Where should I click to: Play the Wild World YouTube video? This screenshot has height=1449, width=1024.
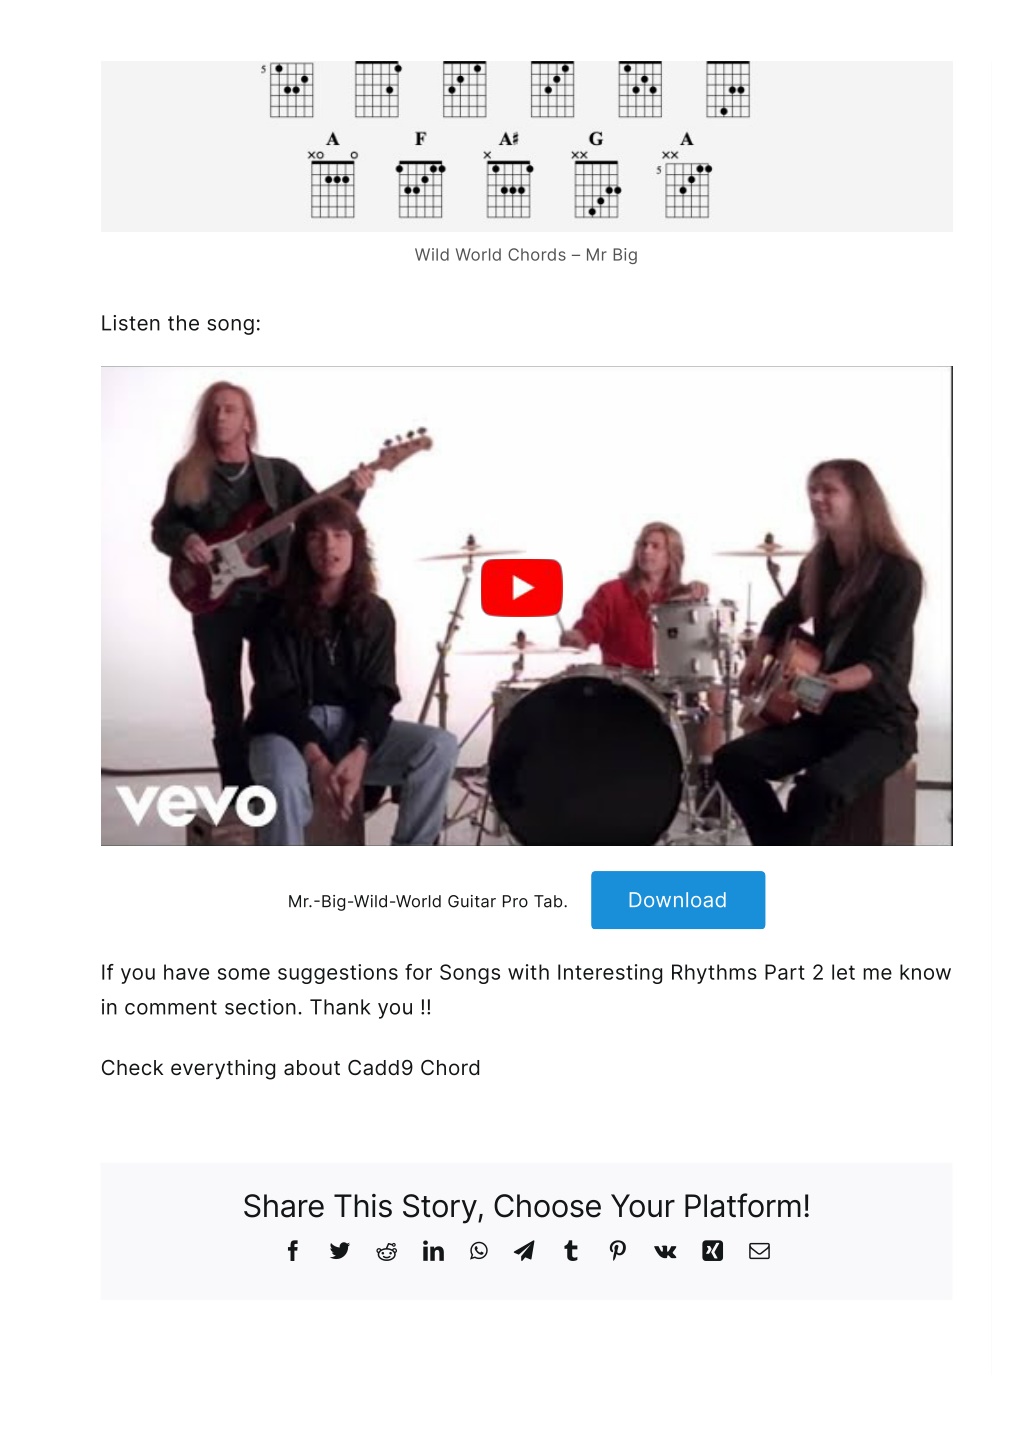[x=522, y=588]
